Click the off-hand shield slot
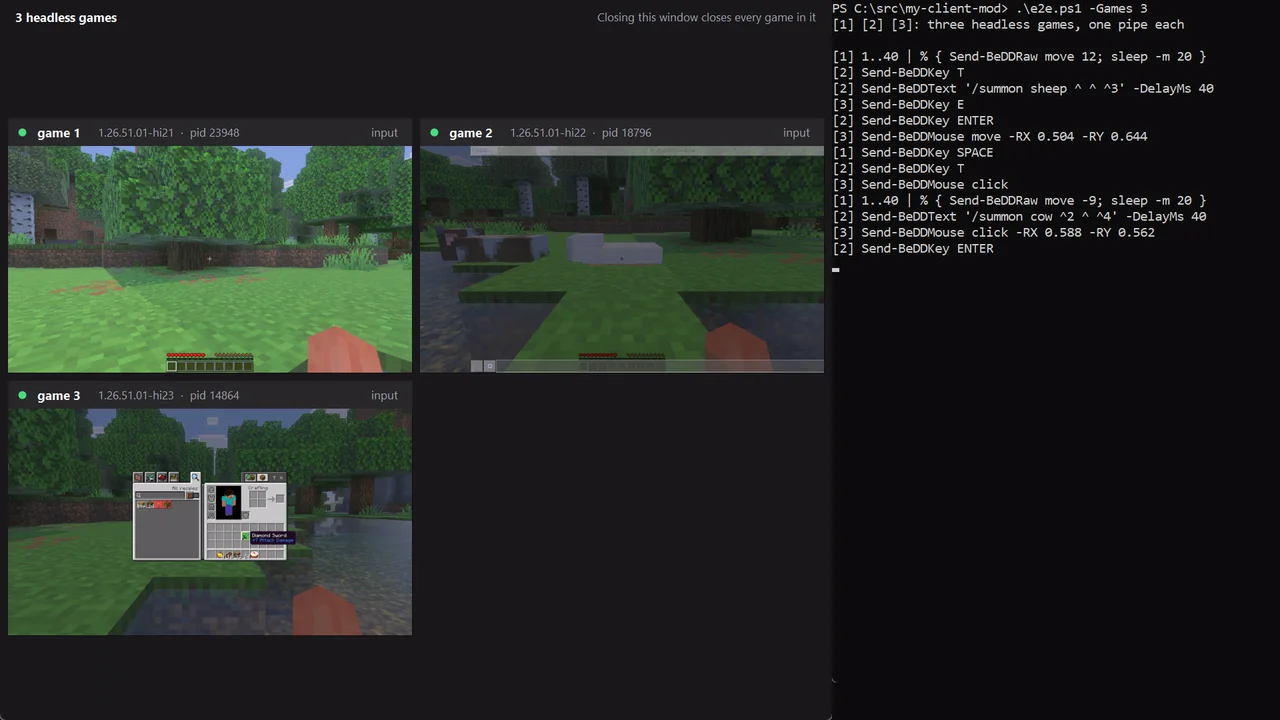Viewport: 1280px width, 720px height. point(245,516)
